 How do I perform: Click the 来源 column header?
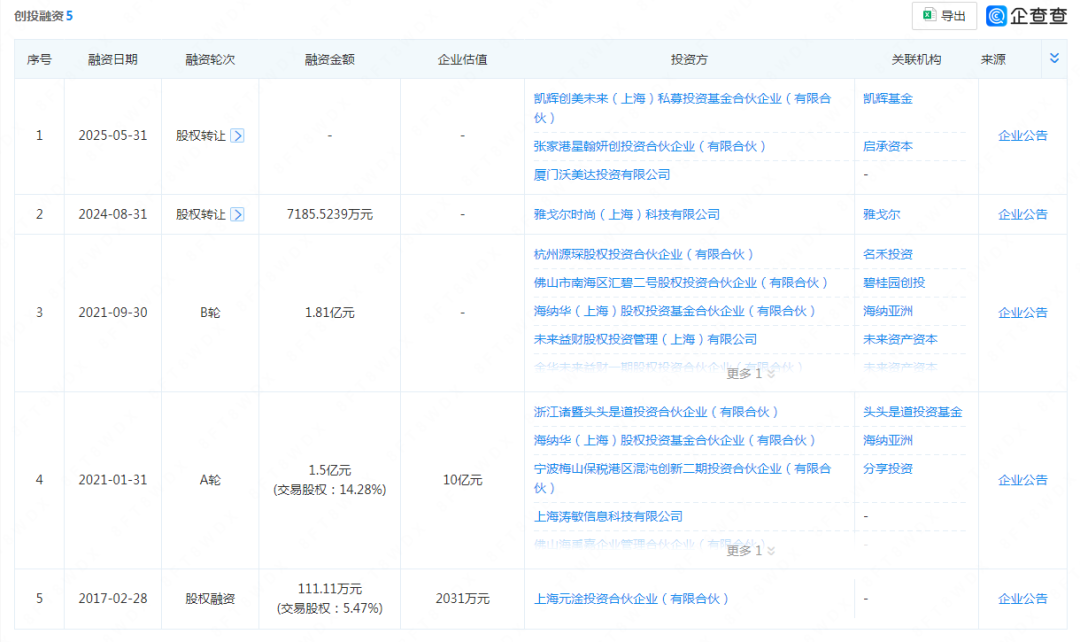[993, 59]
